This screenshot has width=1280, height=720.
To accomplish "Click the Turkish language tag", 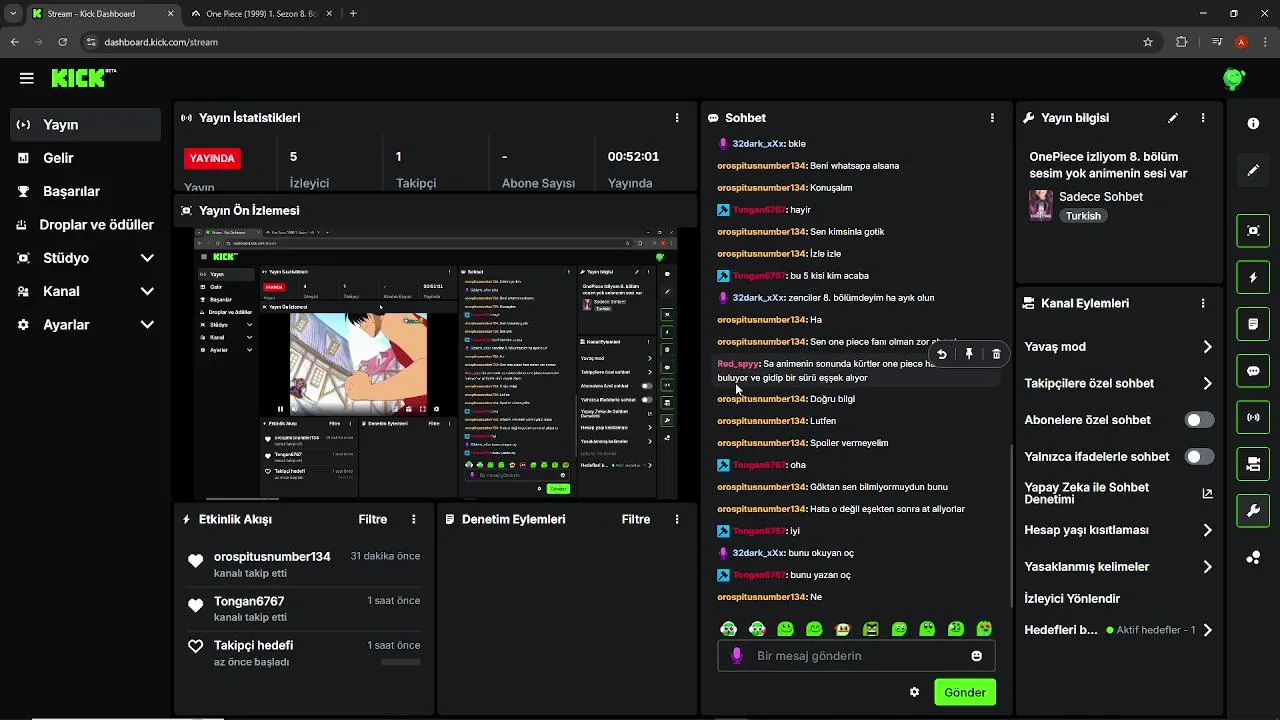I will [x=1083, y=216].
